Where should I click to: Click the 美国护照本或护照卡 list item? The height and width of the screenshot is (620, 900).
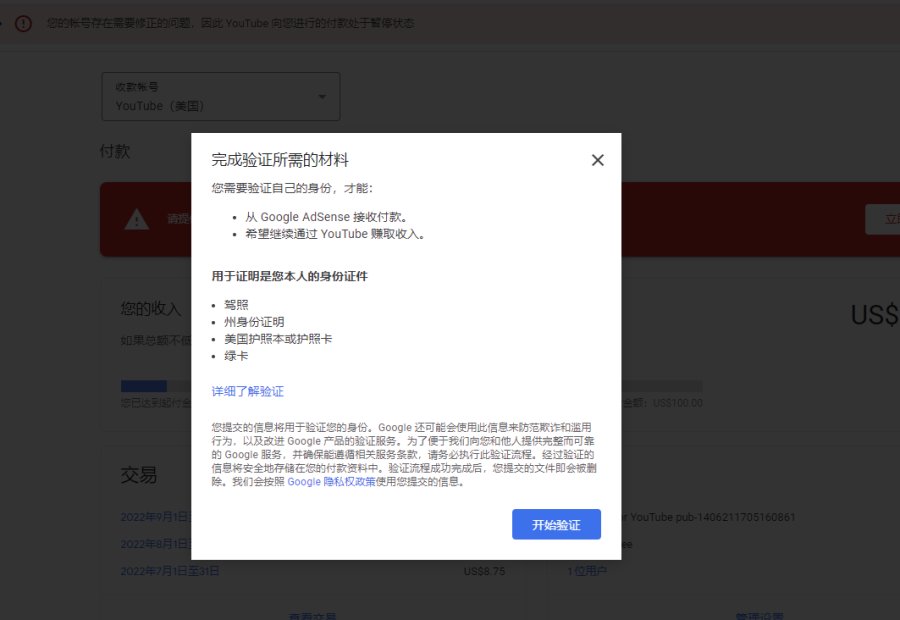click(278, 339)
